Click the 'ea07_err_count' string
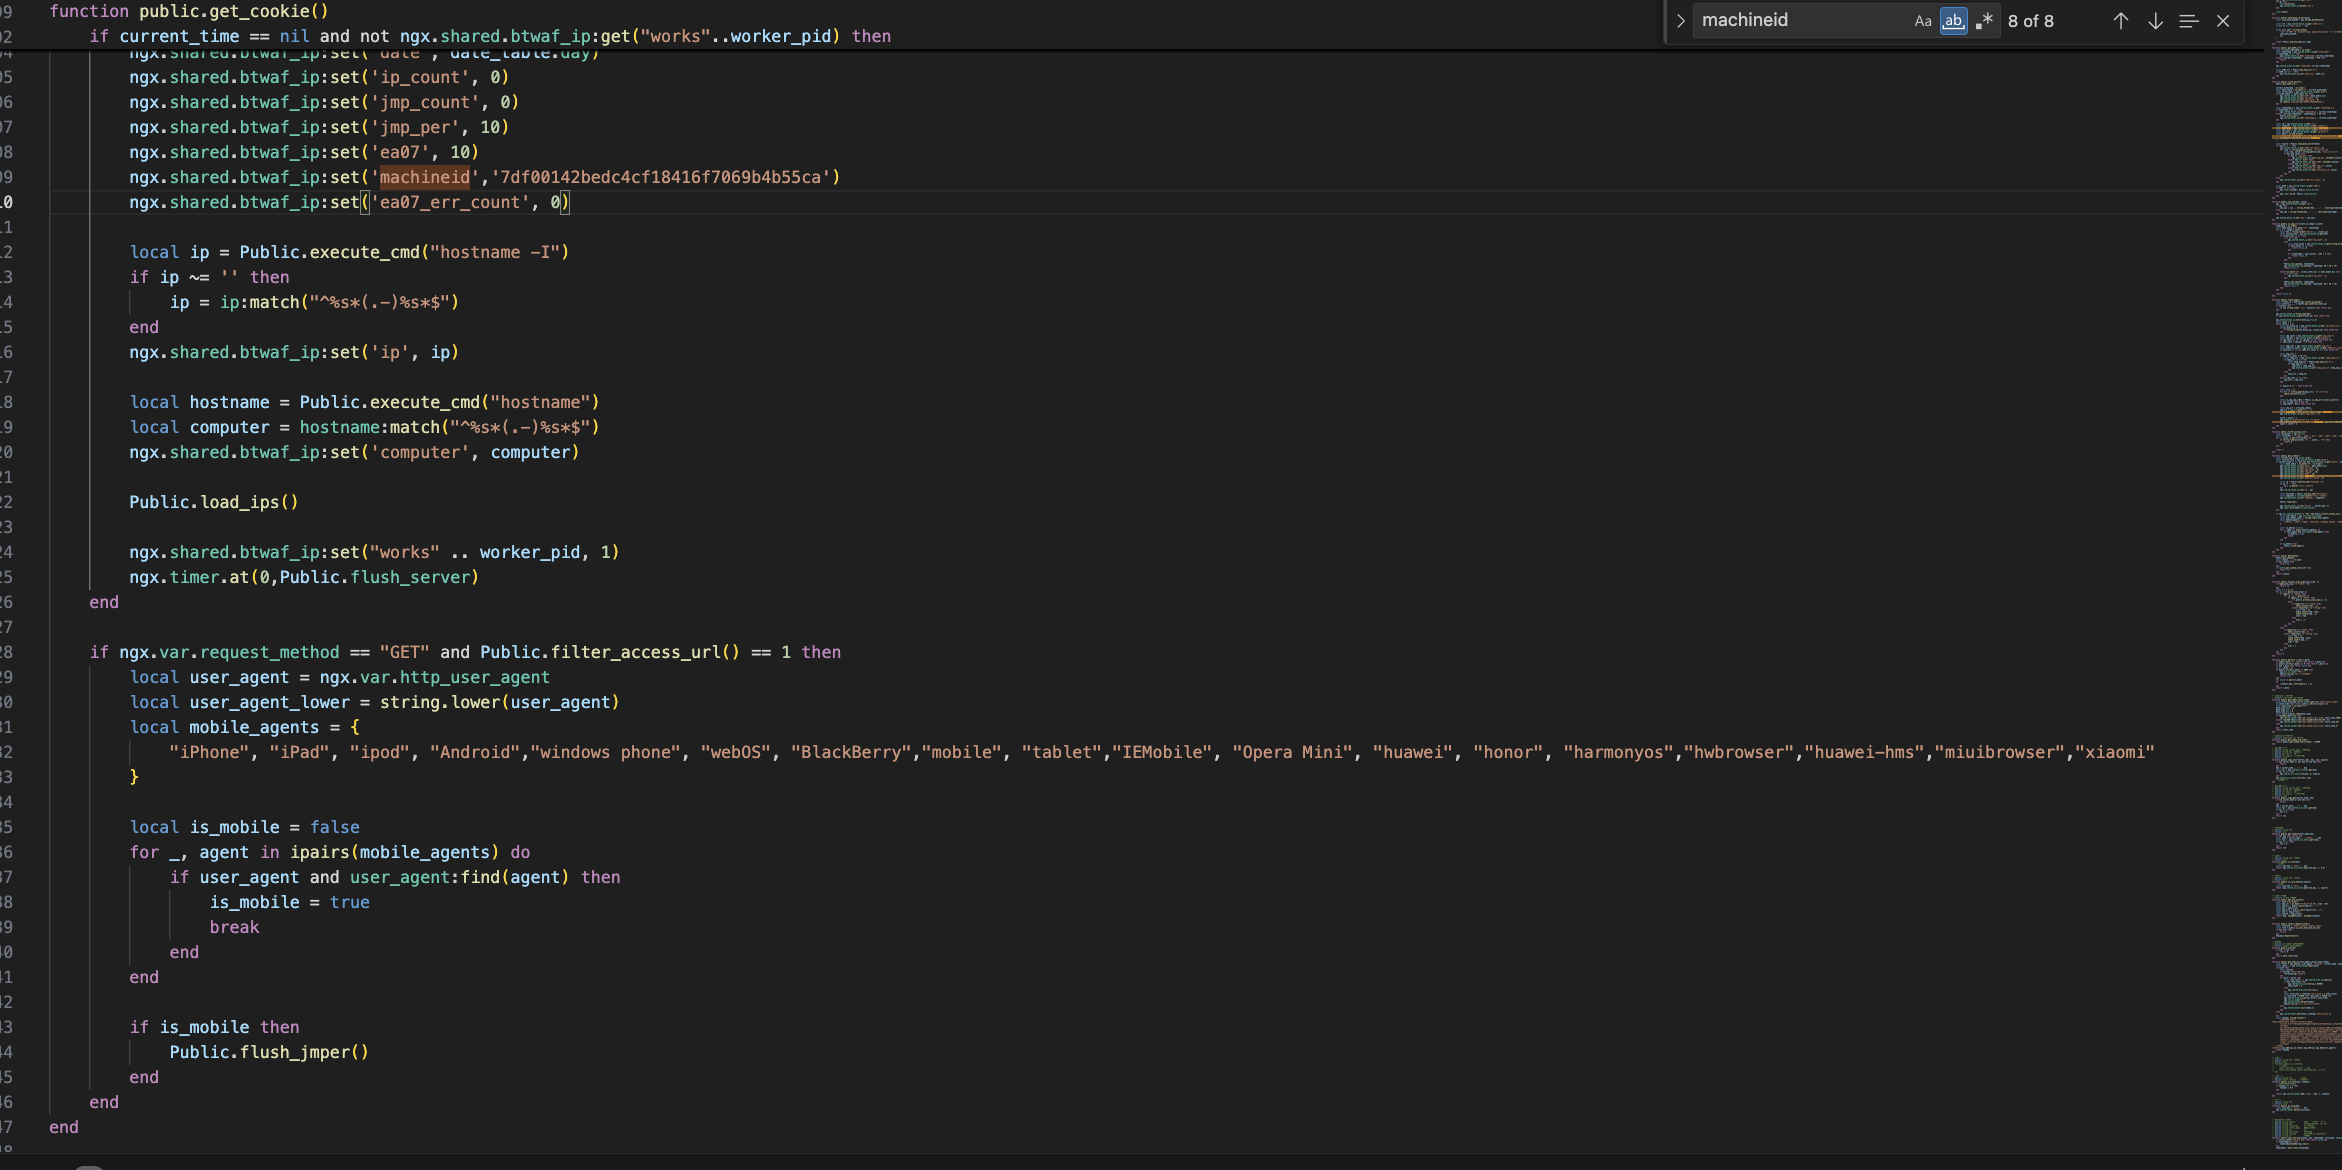The width and height of the screenshot is (2342, 1170). click(x=449, y=202)
